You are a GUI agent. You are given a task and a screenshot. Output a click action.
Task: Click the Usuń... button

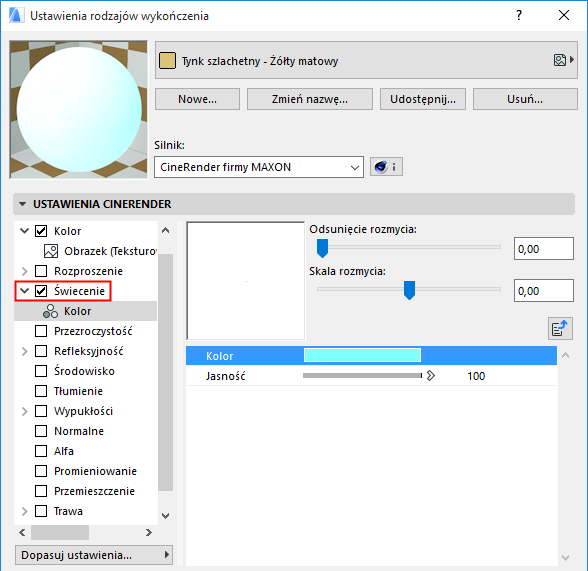click(525, 99)
